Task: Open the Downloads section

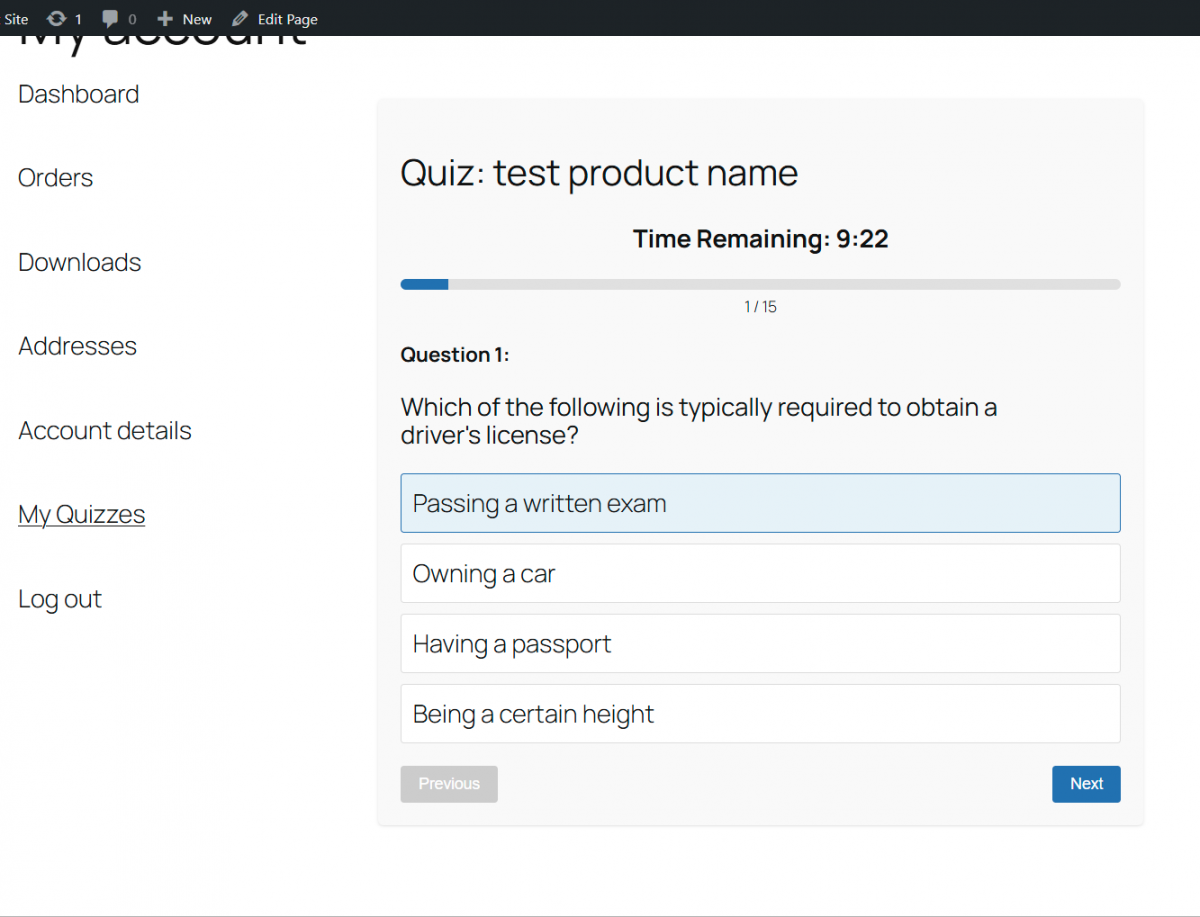Action: 80,262
